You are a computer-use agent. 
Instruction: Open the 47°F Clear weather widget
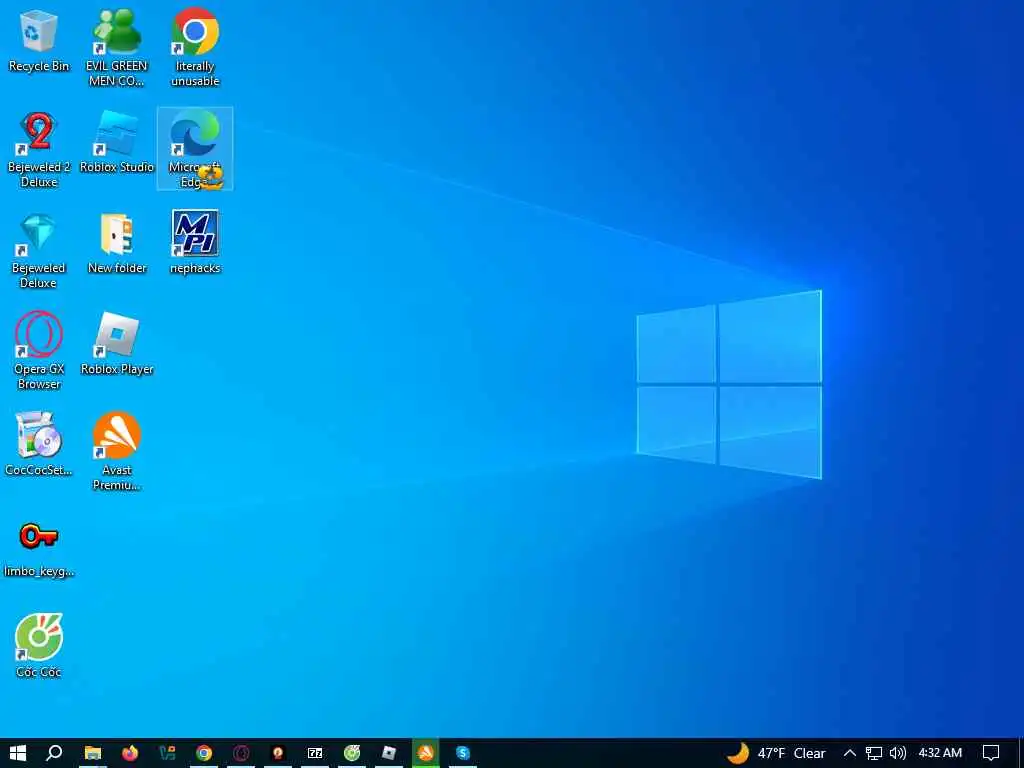[x=776, y=753]
